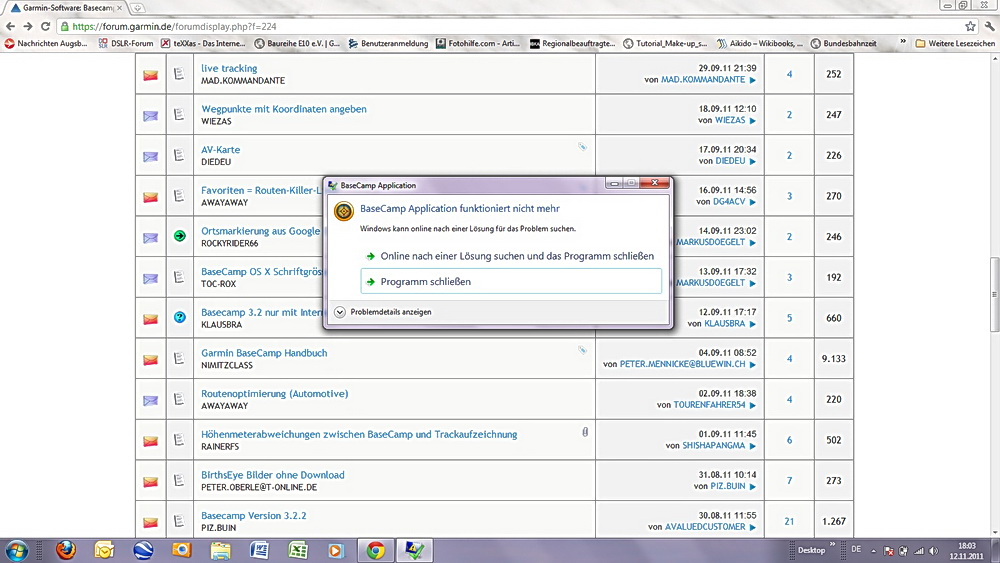The width and height of the screenshot is (1000, 563).
Task: Open Windows Explorer folder in taskbar
Action: pos(220,550)
